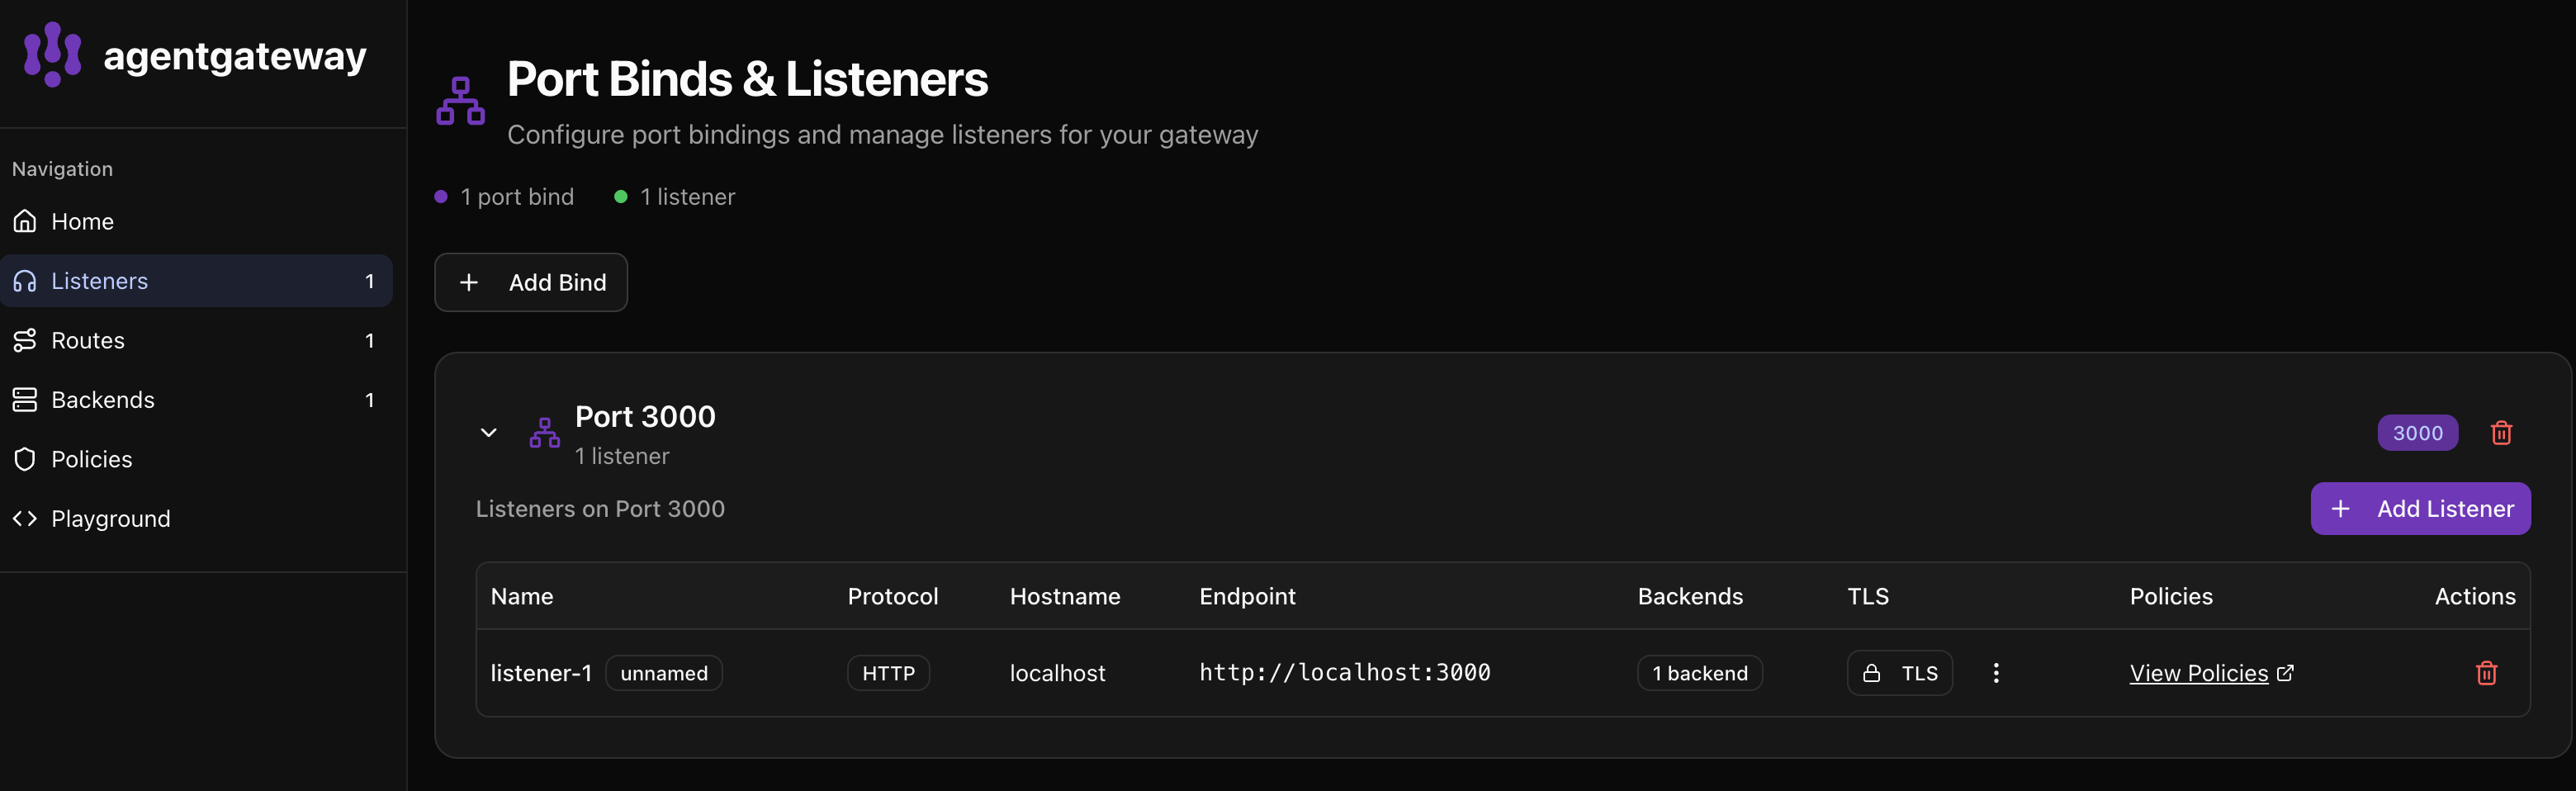Image resolution: width=2576 pixels, height=791 pixels.
Task: Click the agentgateway logo icon
Action: 51,54
